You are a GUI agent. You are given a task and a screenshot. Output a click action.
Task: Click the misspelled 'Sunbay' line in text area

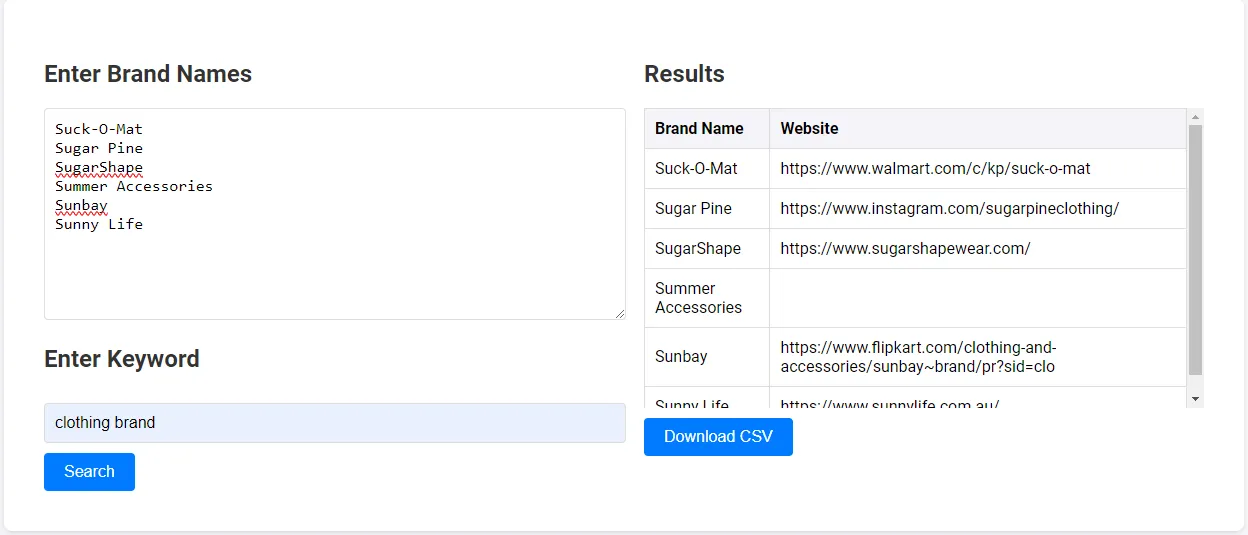(81, 206)
